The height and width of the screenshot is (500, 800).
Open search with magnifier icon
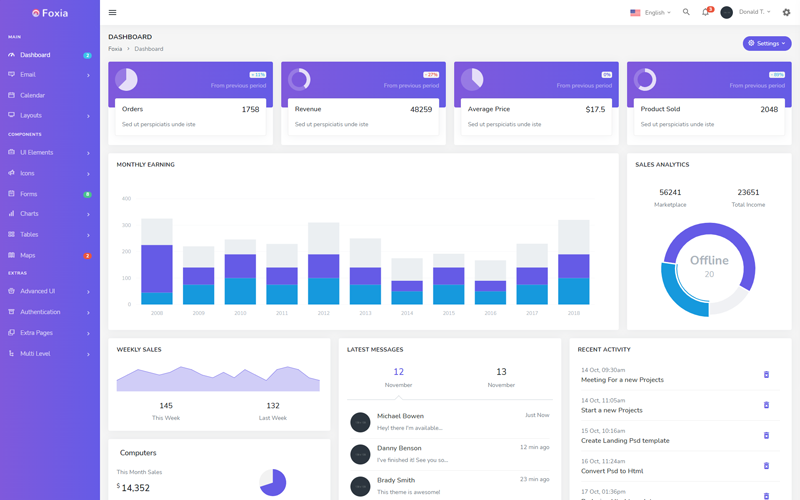coord(686,12)
